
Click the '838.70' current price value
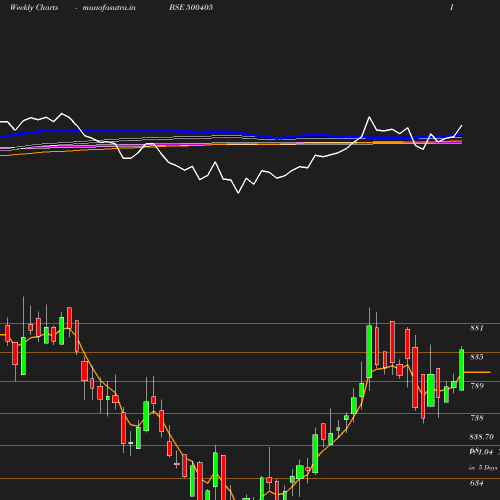click(481, 437)
